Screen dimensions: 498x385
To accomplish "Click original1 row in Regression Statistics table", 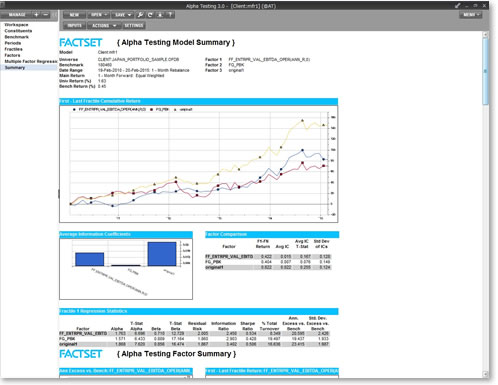I will (x=194, y=344).
